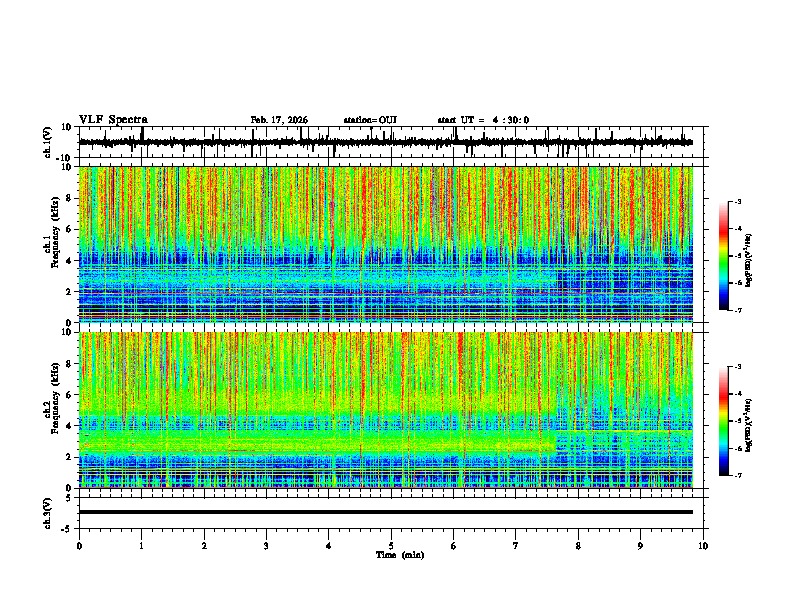Click the ch.1 voltage waveform trace panel
Image resolution: width=792 pixels, height=612 pixels.
click(393, 142)
